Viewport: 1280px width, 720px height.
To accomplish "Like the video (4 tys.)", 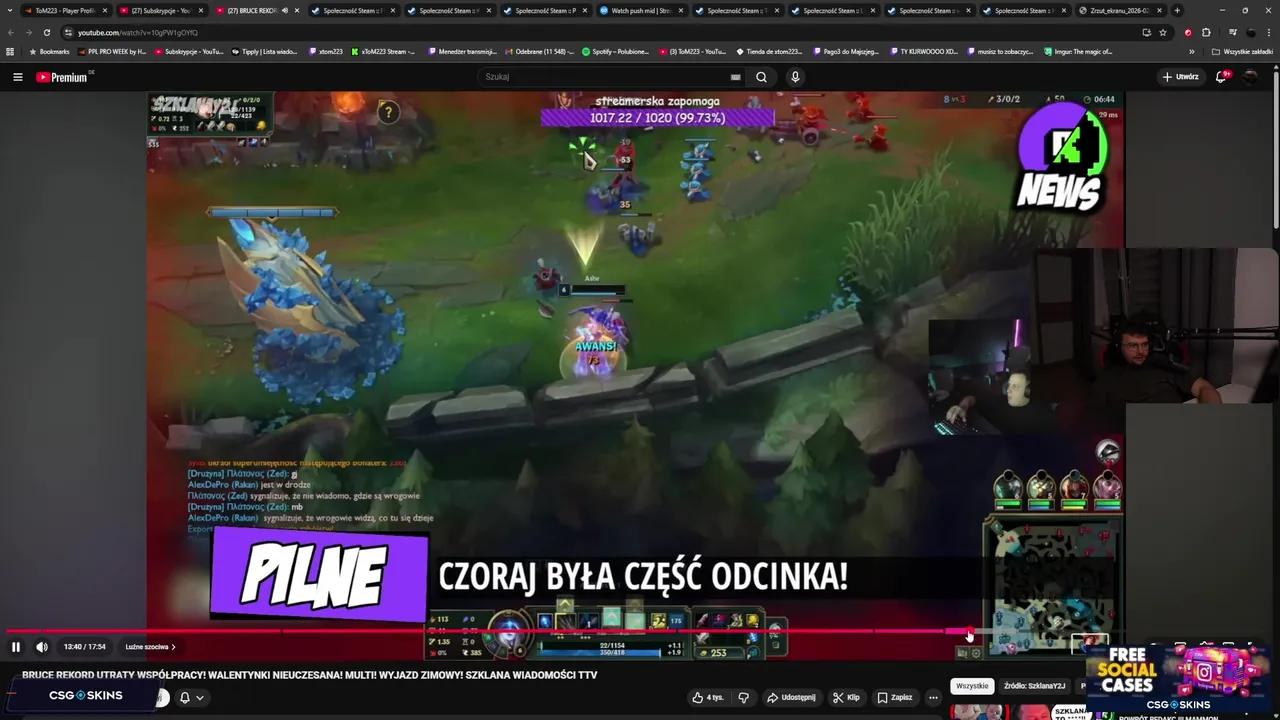I will point(709,697).
